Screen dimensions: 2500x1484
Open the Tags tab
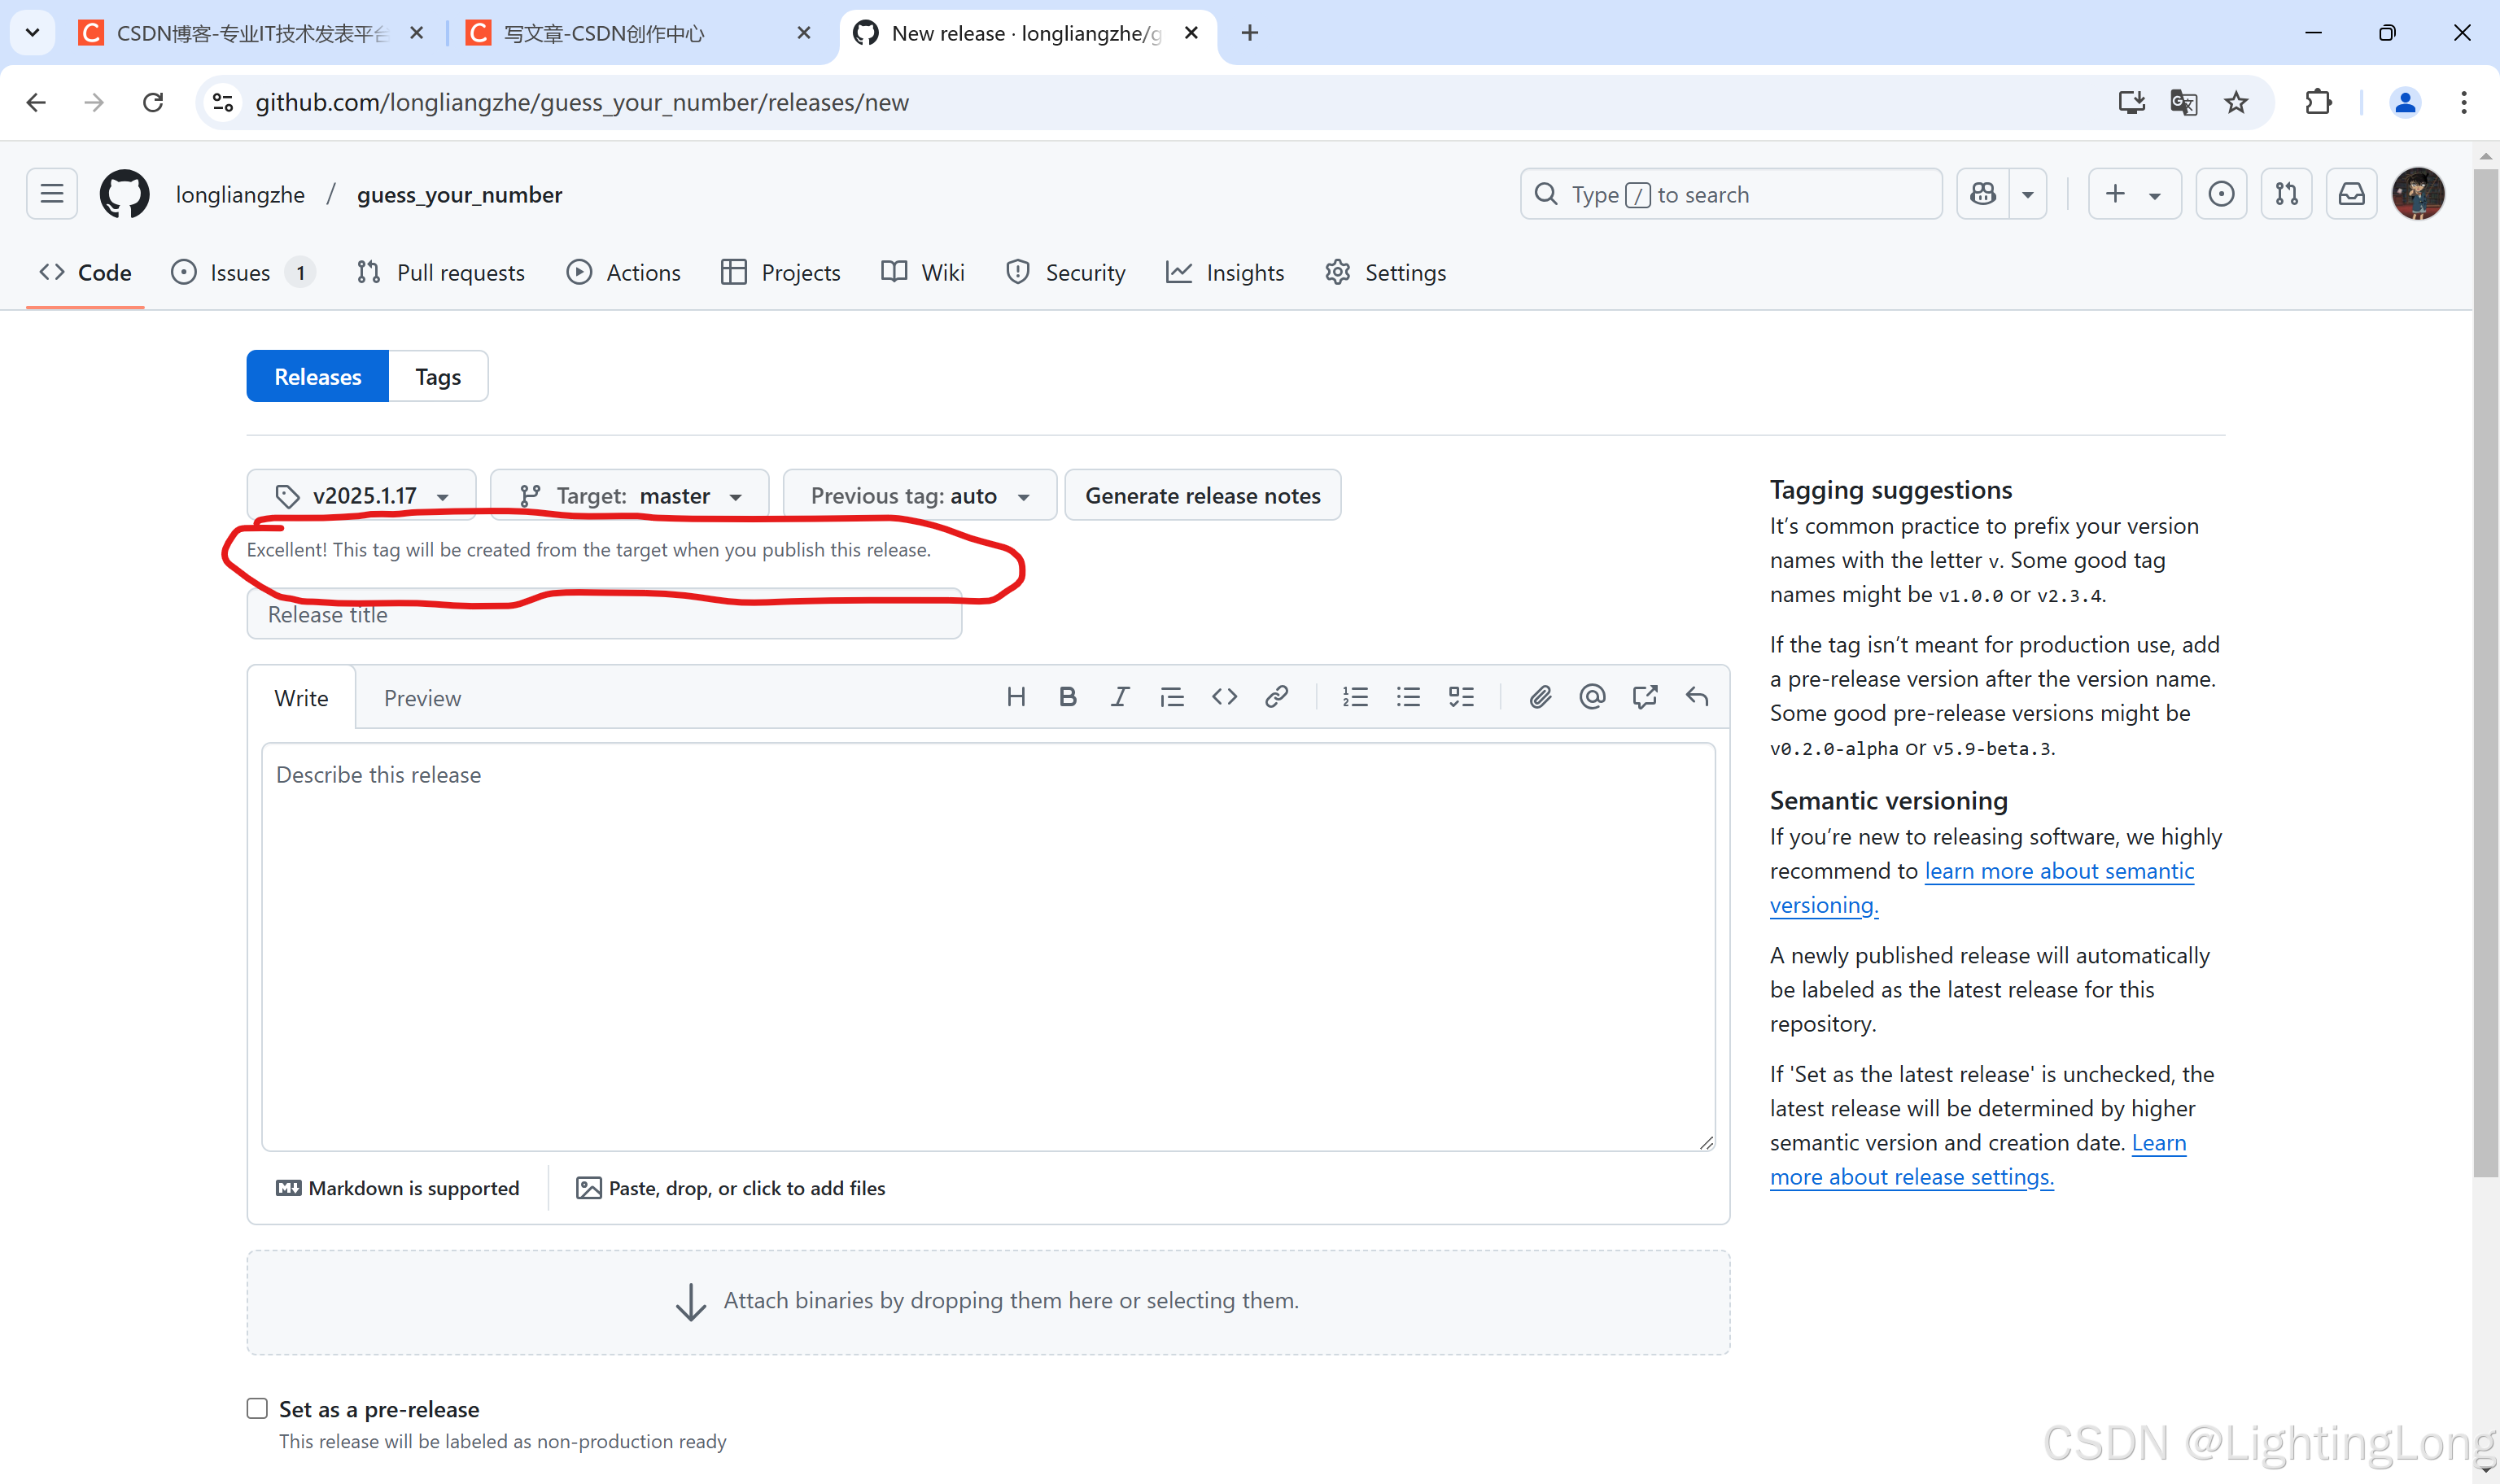pyautogui.click(x=438, y=377)
